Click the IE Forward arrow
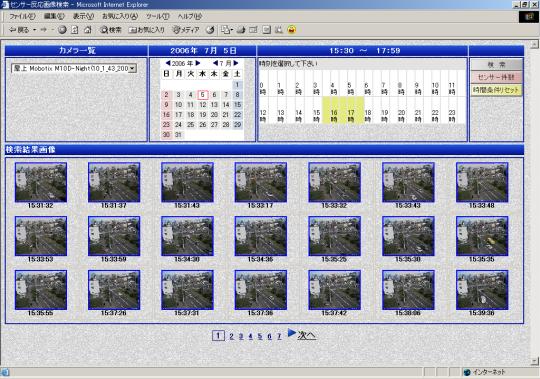Screen dimensions: 540x379 [x=44, y=30]
